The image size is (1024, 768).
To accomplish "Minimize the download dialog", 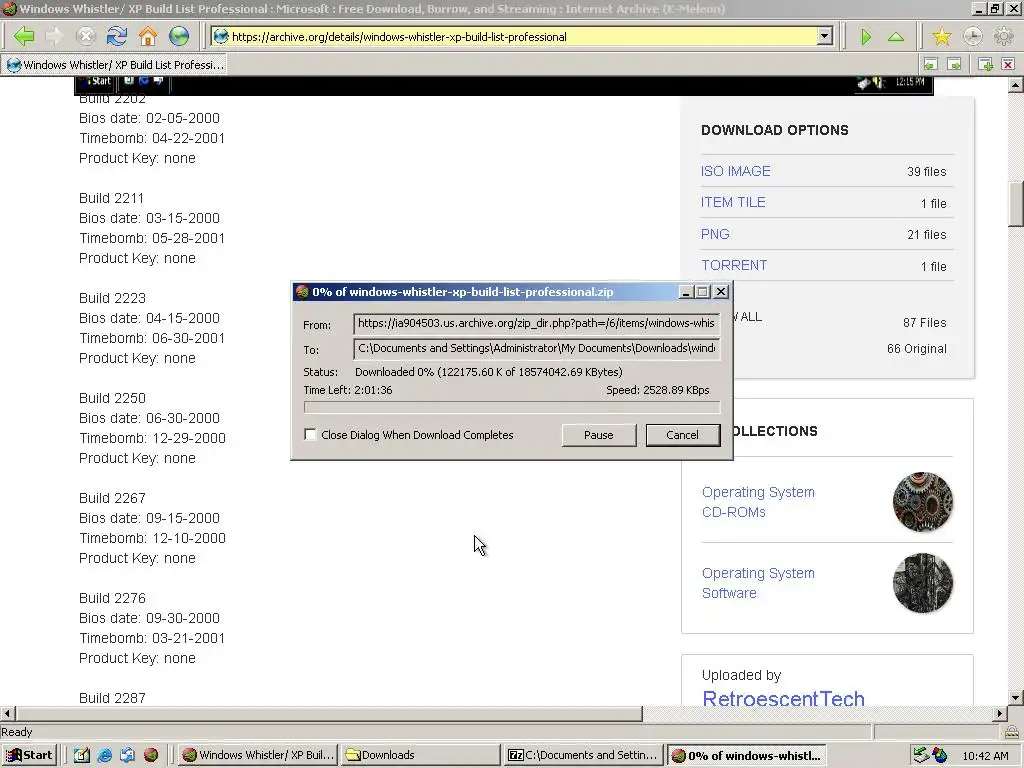I will pyautogui.click(x=685, y=292).
